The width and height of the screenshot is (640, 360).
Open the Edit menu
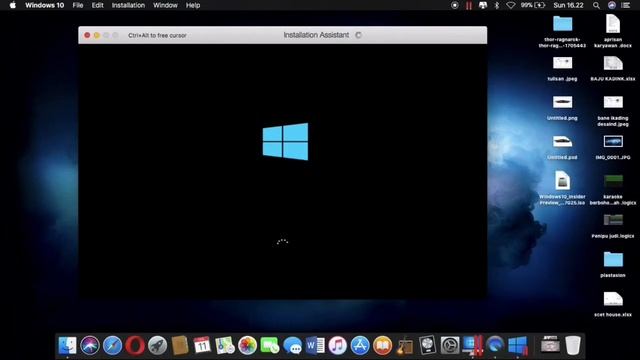[x=98, y=5]
